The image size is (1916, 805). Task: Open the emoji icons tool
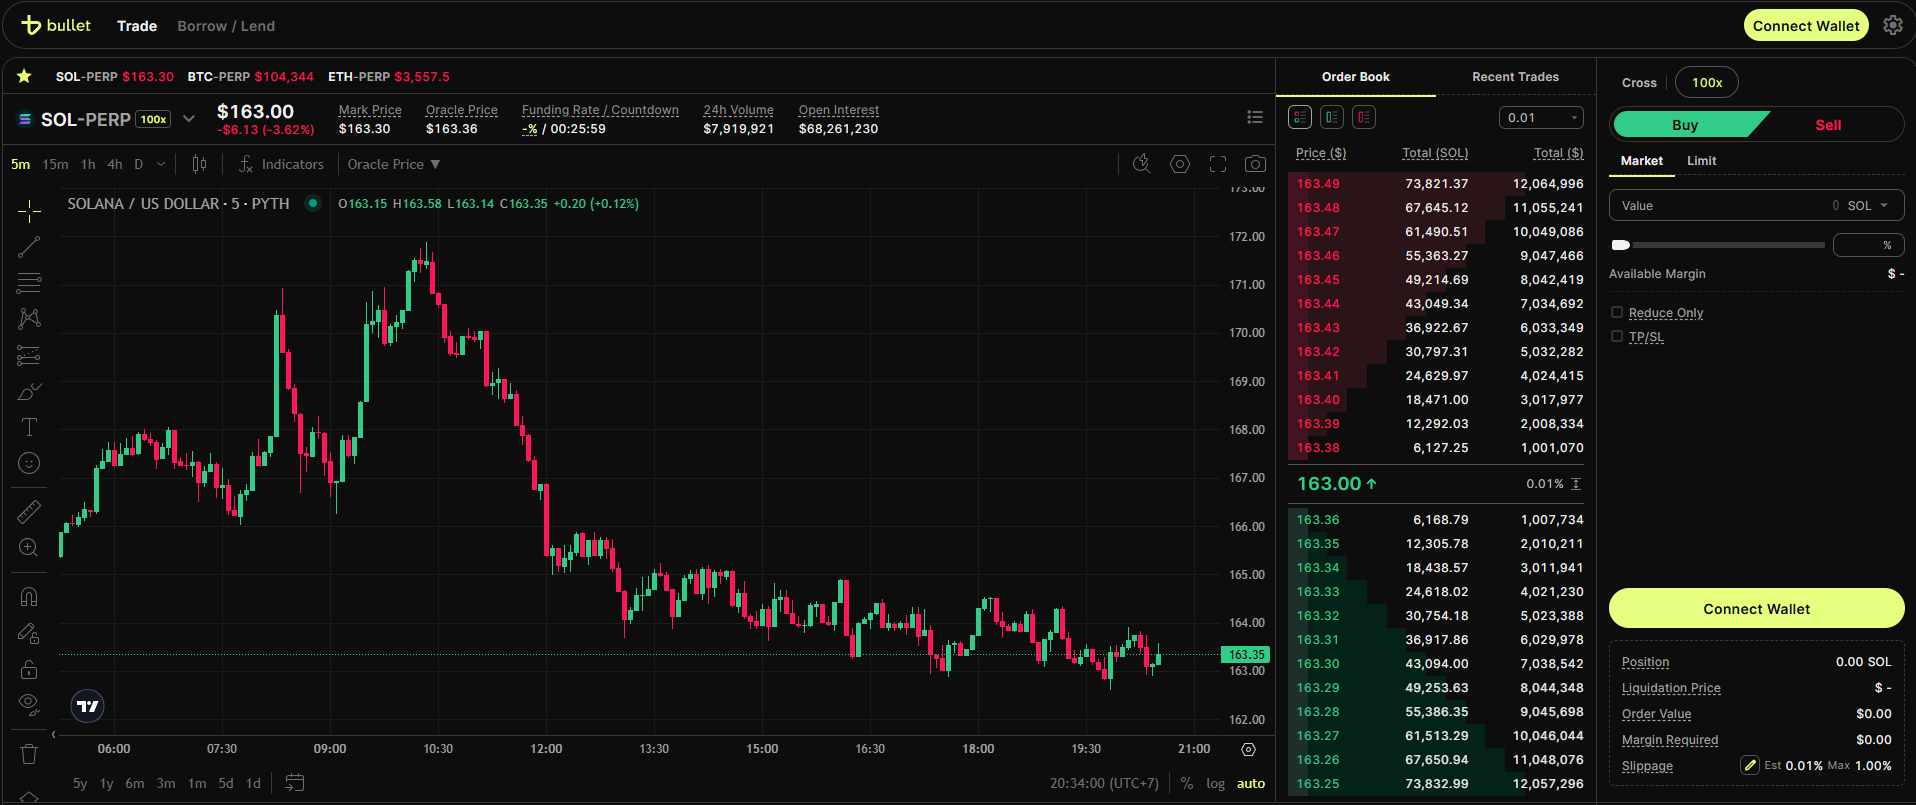pyautogui.click(x=29, y=463)
